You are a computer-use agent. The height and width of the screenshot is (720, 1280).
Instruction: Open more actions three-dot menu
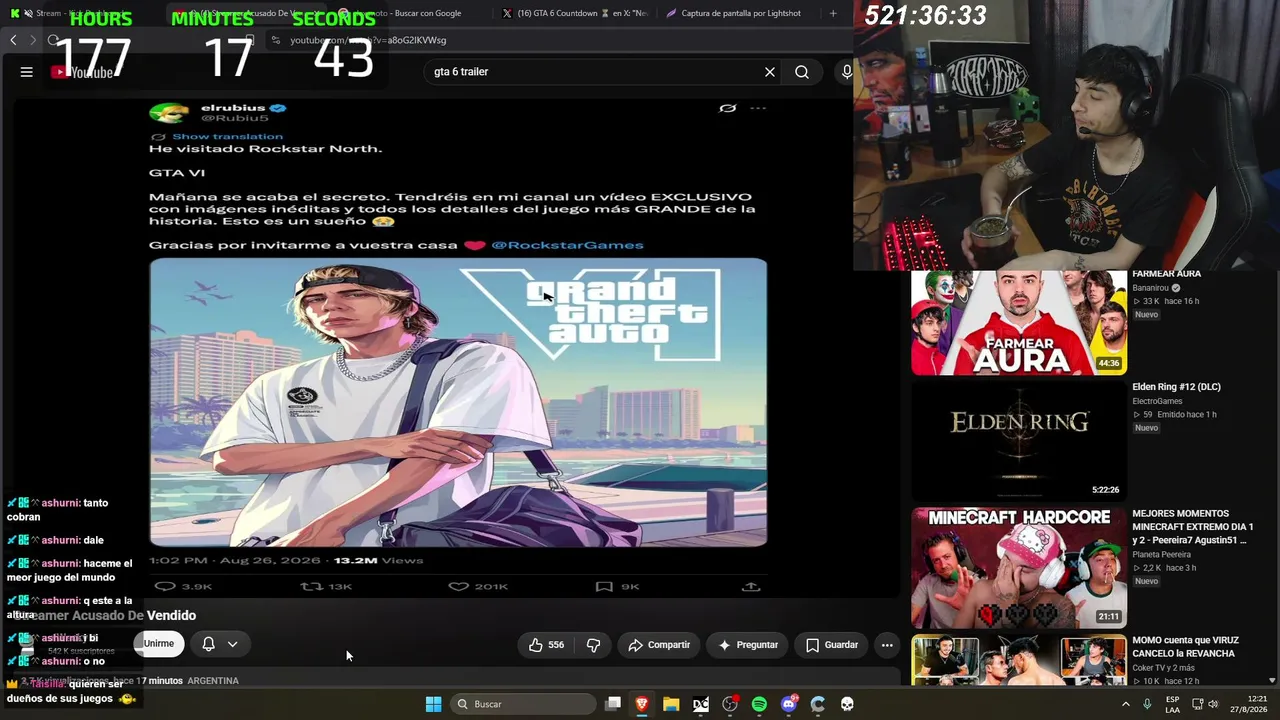pos(887,645)
